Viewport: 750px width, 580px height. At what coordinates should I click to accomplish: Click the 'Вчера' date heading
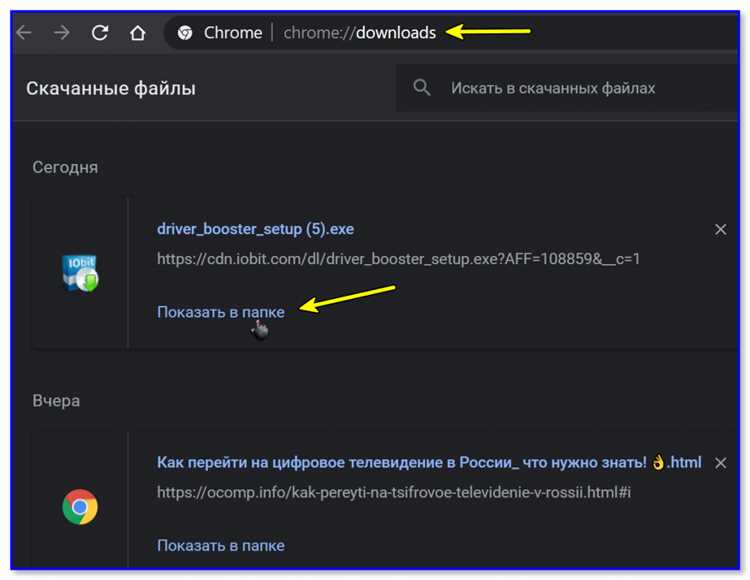(56, 401)
